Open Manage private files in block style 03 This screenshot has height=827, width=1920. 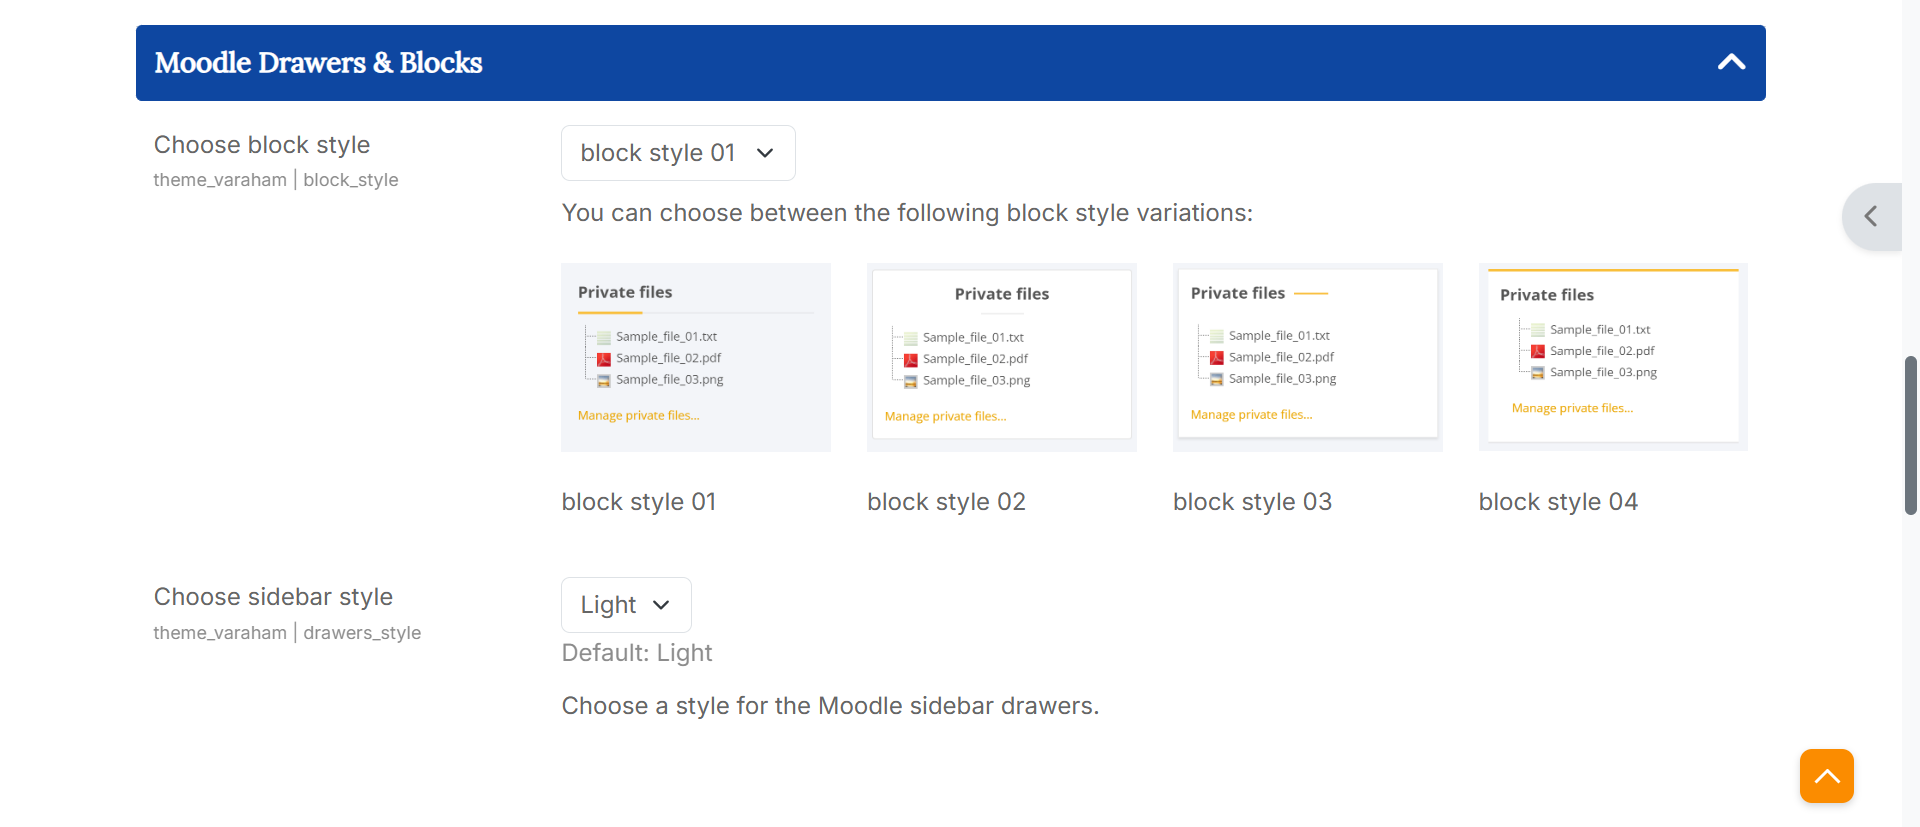[x=1251, y=414]
